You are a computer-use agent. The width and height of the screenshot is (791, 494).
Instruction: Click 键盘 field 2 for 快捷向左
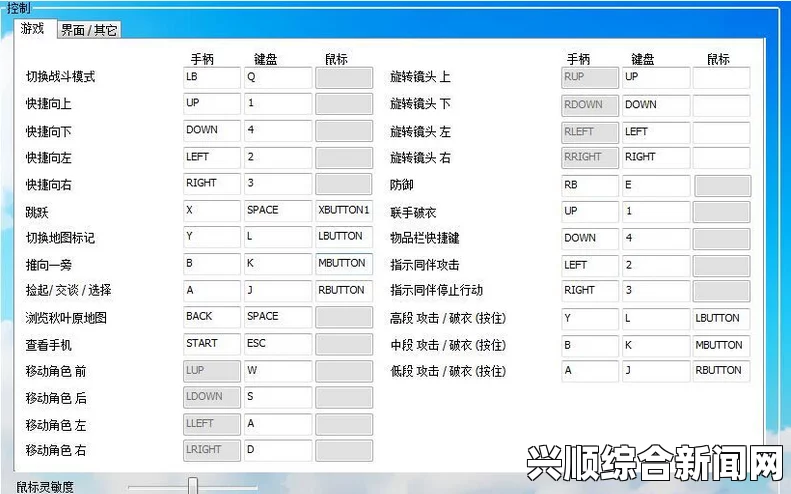point(278,157)
